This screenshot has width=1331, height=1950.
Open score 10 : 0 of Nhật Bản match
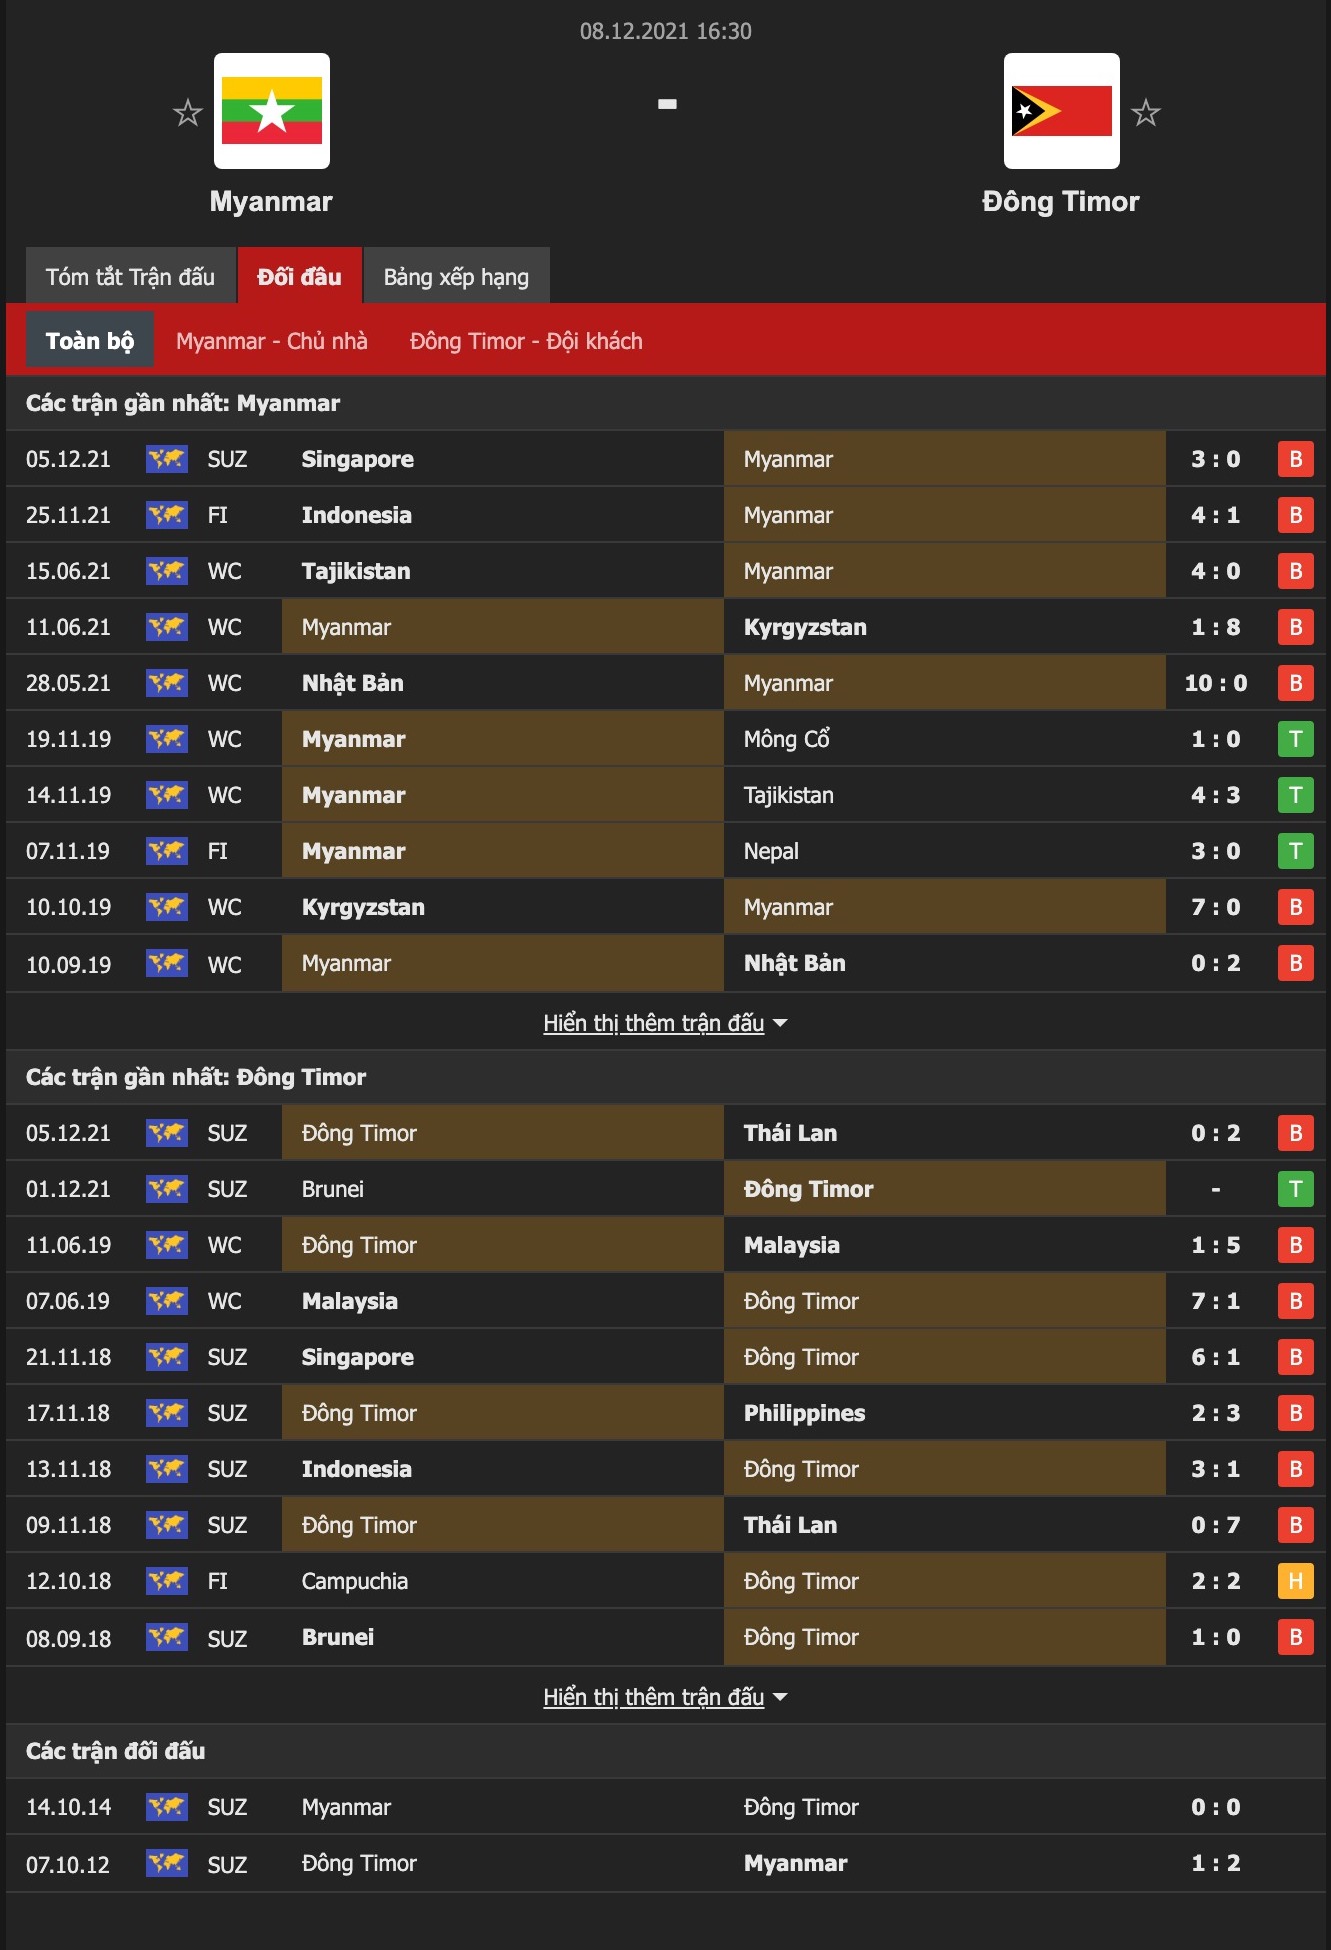coord(1216,683)
